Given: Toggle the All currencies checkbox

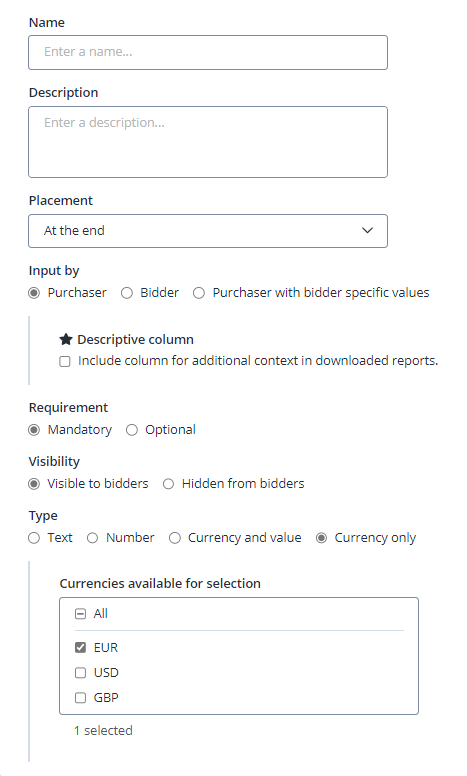Looking at the screenshot, I should click(x=80, y=614).
